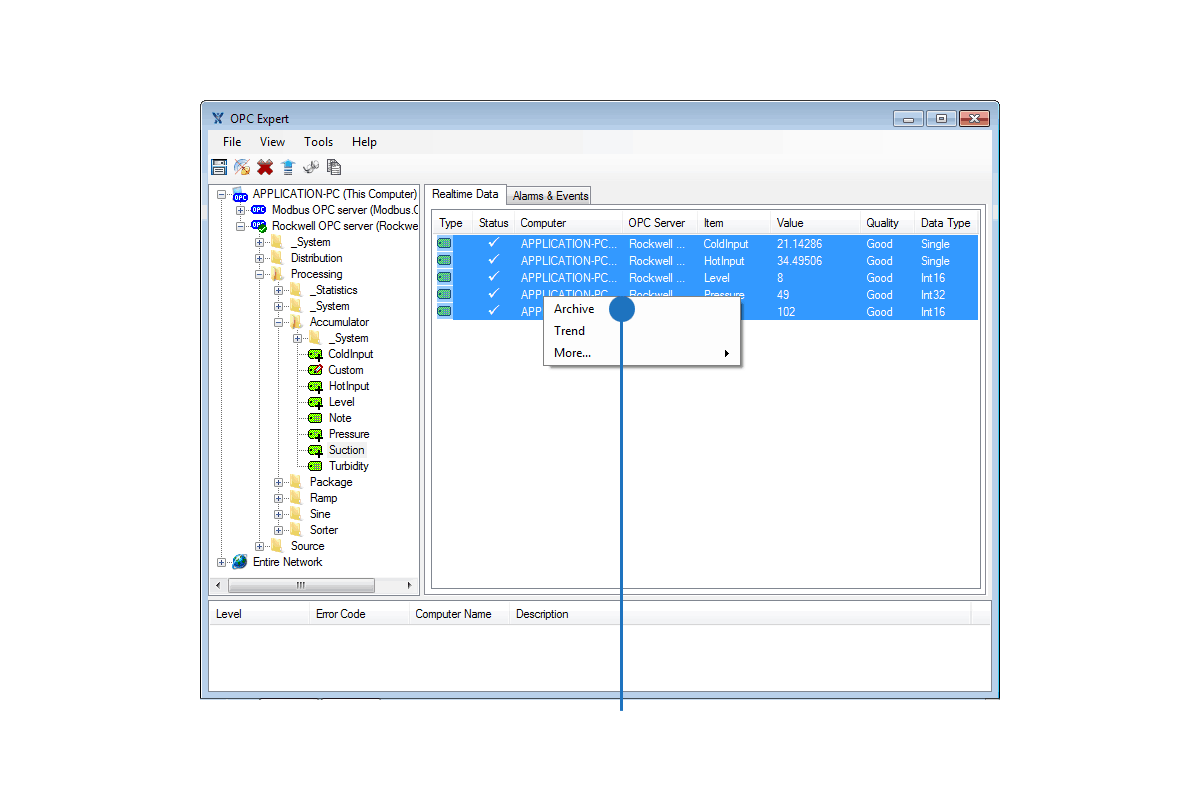Expand the _Statistics folder

pyautogui.click(x=279, y=290)
